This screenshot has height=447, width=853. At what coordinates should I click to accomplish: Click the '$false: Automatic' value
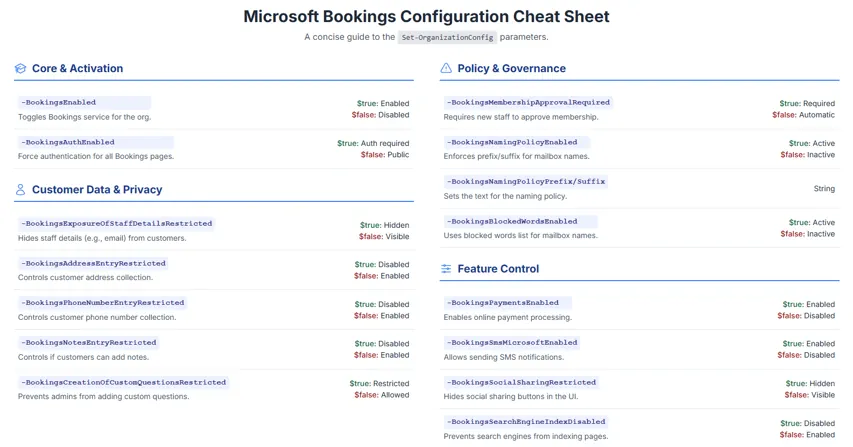(x=803, y=115)
